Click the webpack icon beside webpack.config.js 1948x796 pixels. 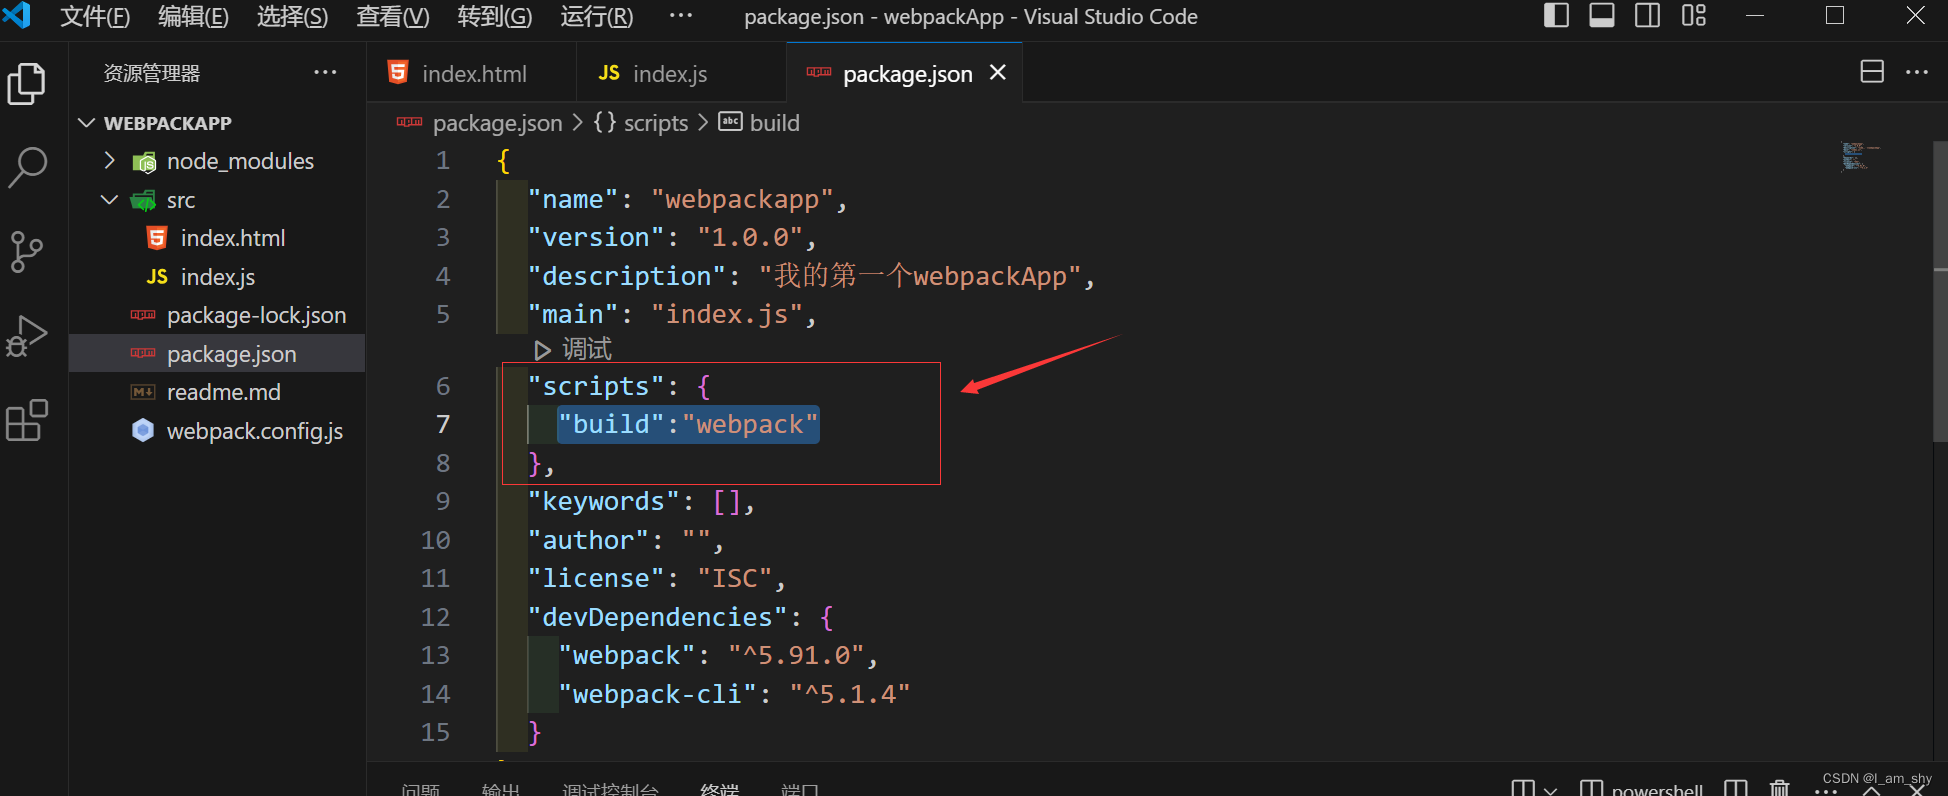143,431
